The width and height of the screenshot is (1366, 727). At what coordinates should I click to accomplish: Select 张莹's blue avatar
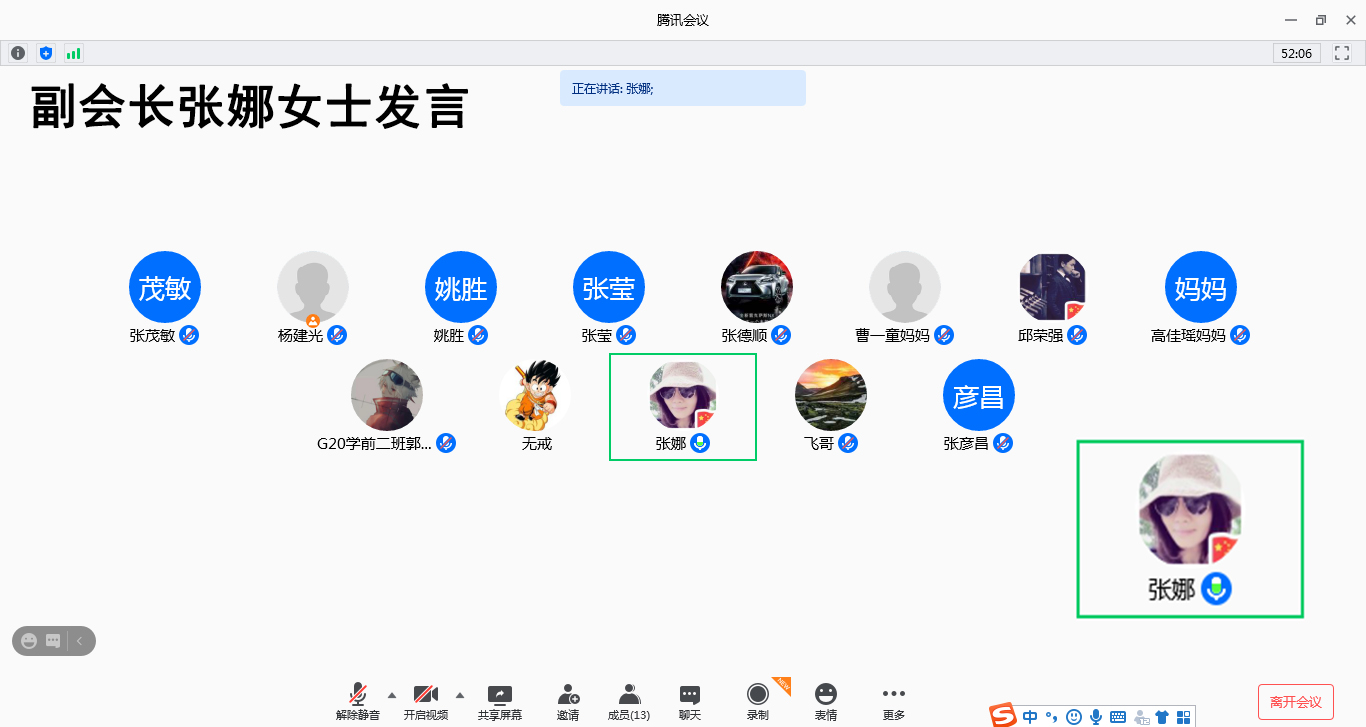pos(609,287)
